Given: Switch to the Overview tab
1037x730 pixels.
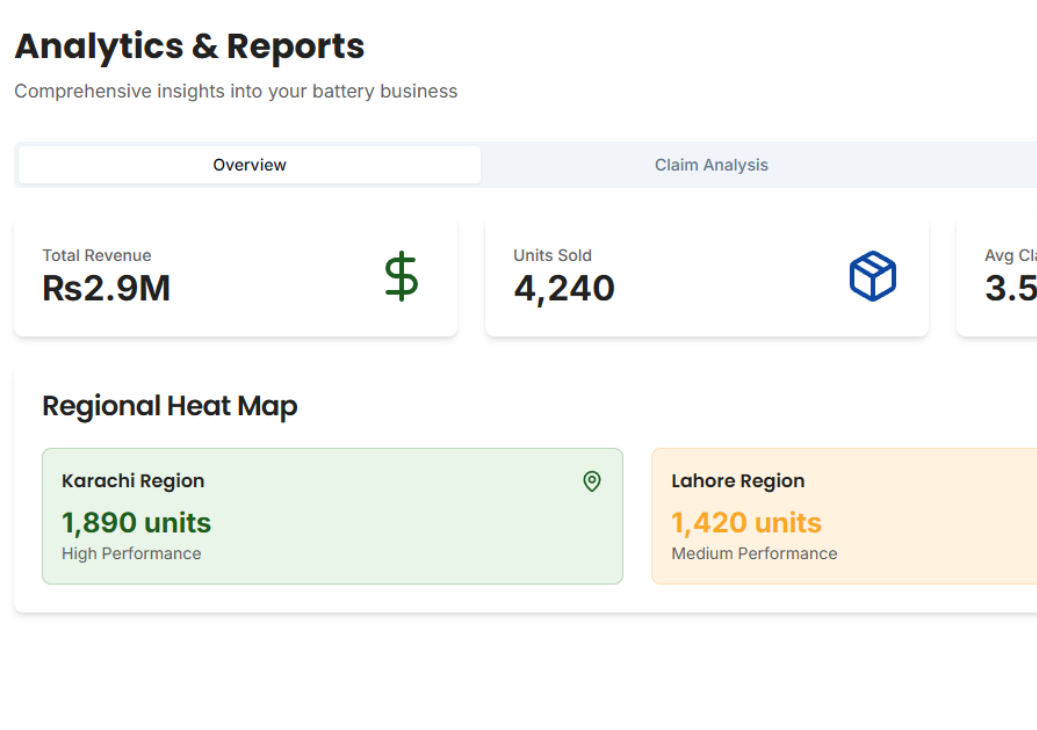Looking at the screenshot, I should click(x=249, y=165).
